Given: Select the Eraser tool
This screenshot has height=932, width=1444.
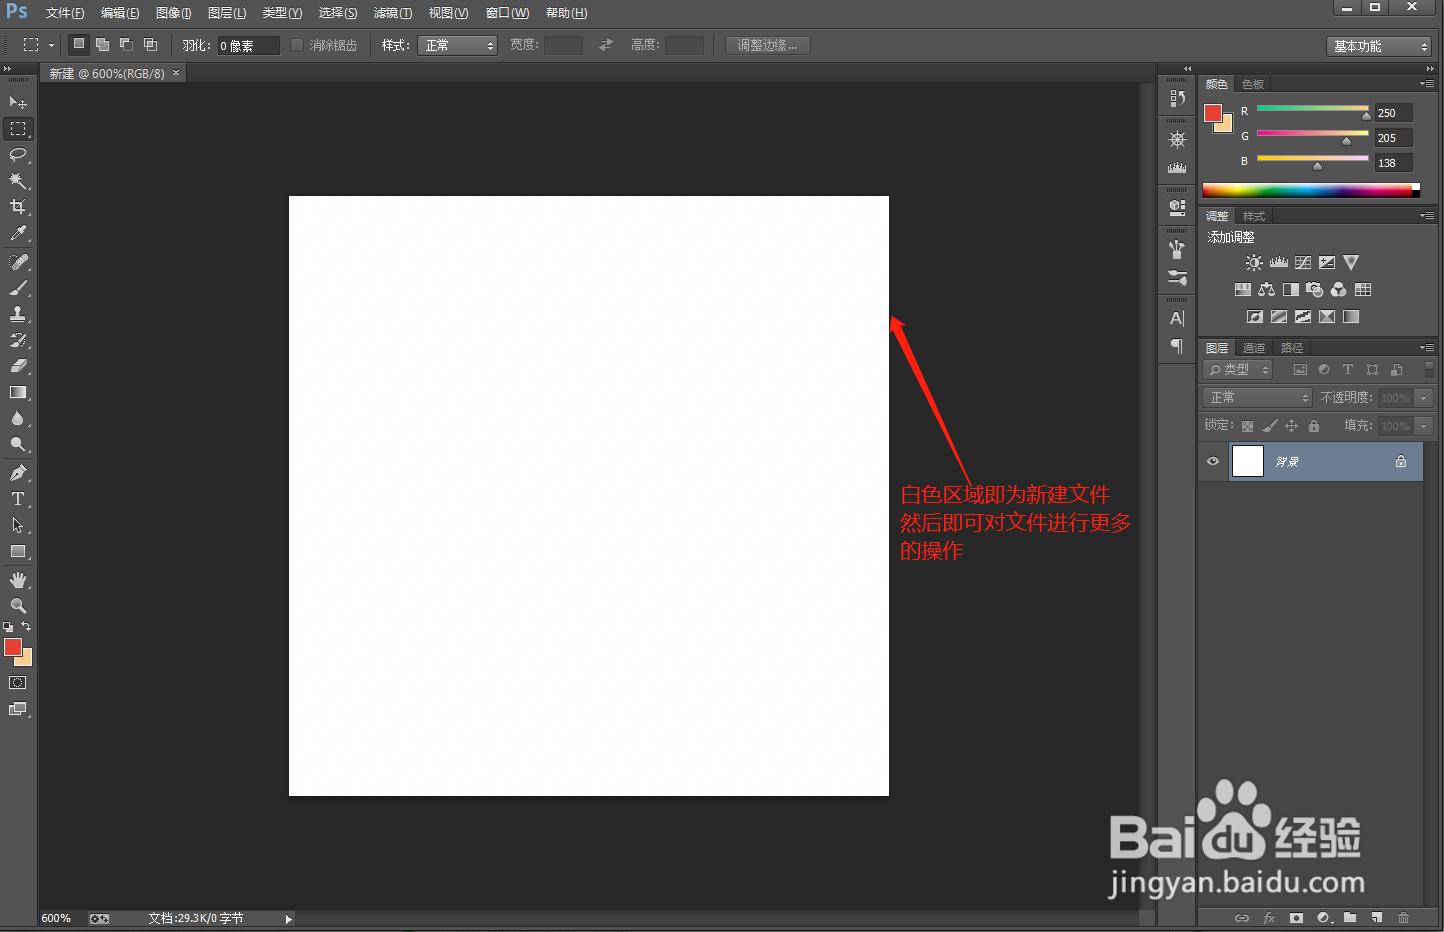Looking at the screenshot, I should 18,366.
